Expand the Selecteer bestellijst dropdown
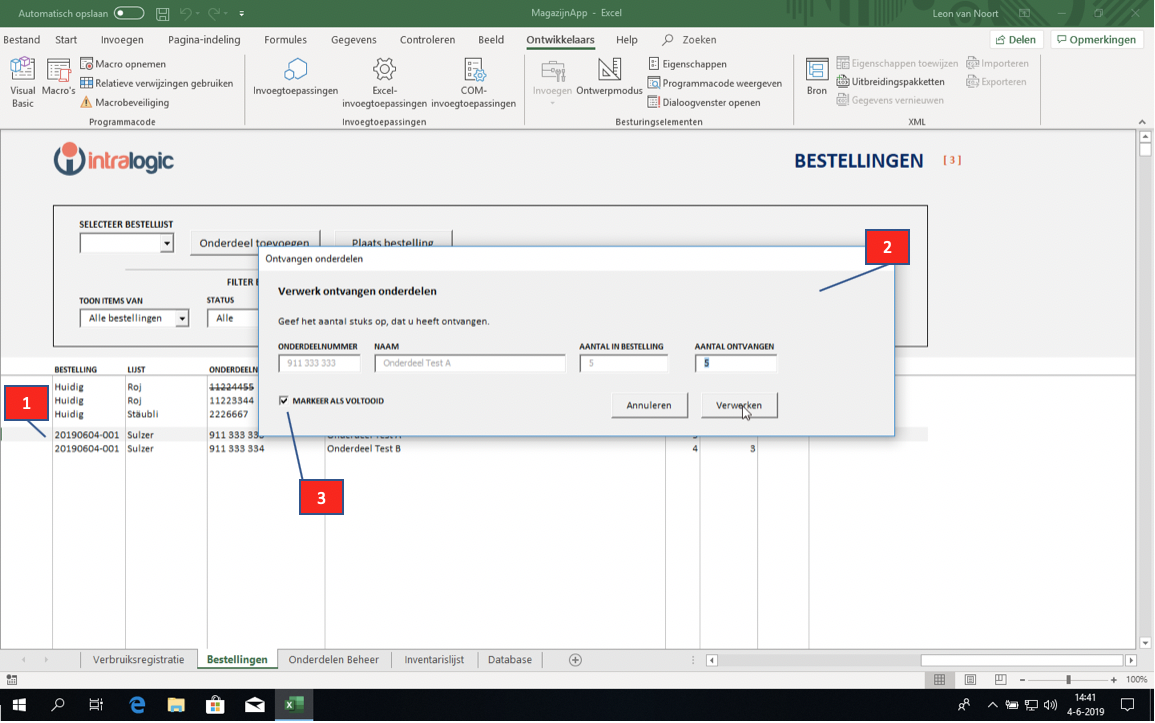 point(167,243)
